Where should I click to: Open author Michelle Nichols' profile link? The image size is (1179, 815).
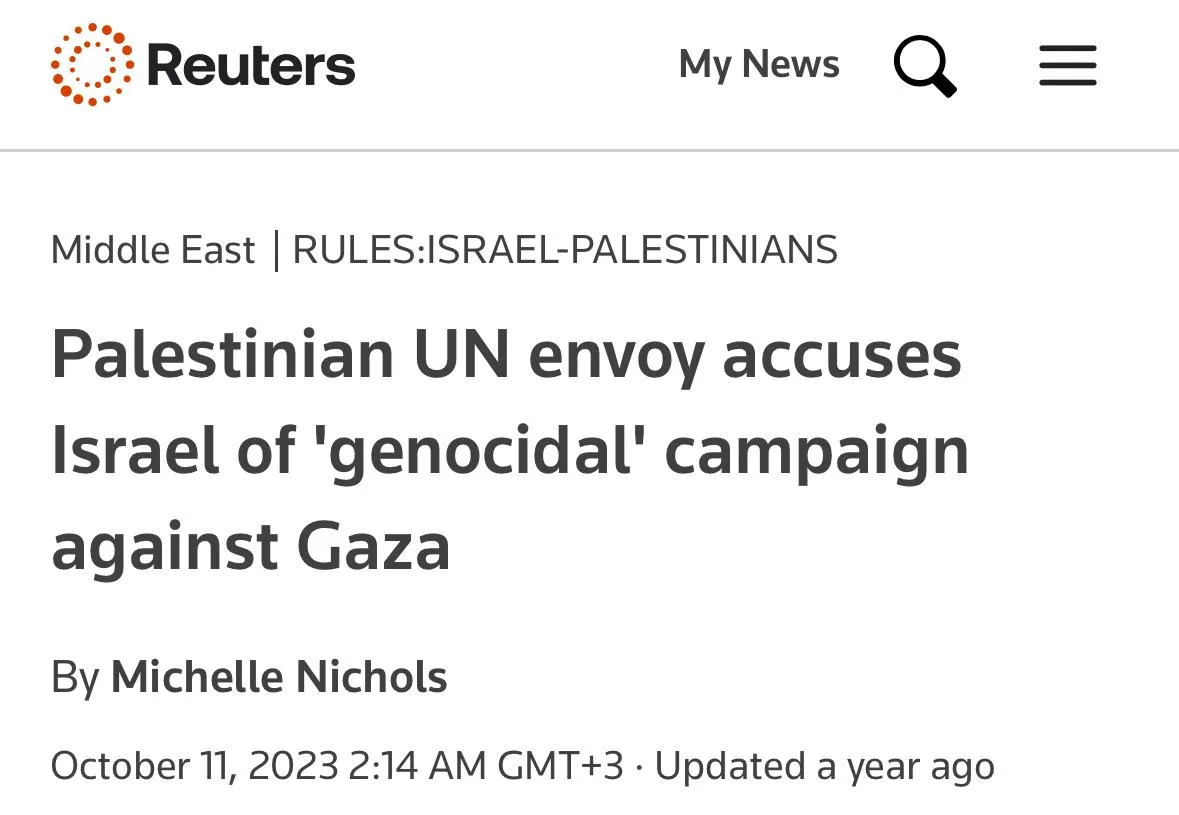tap(279, 677)
